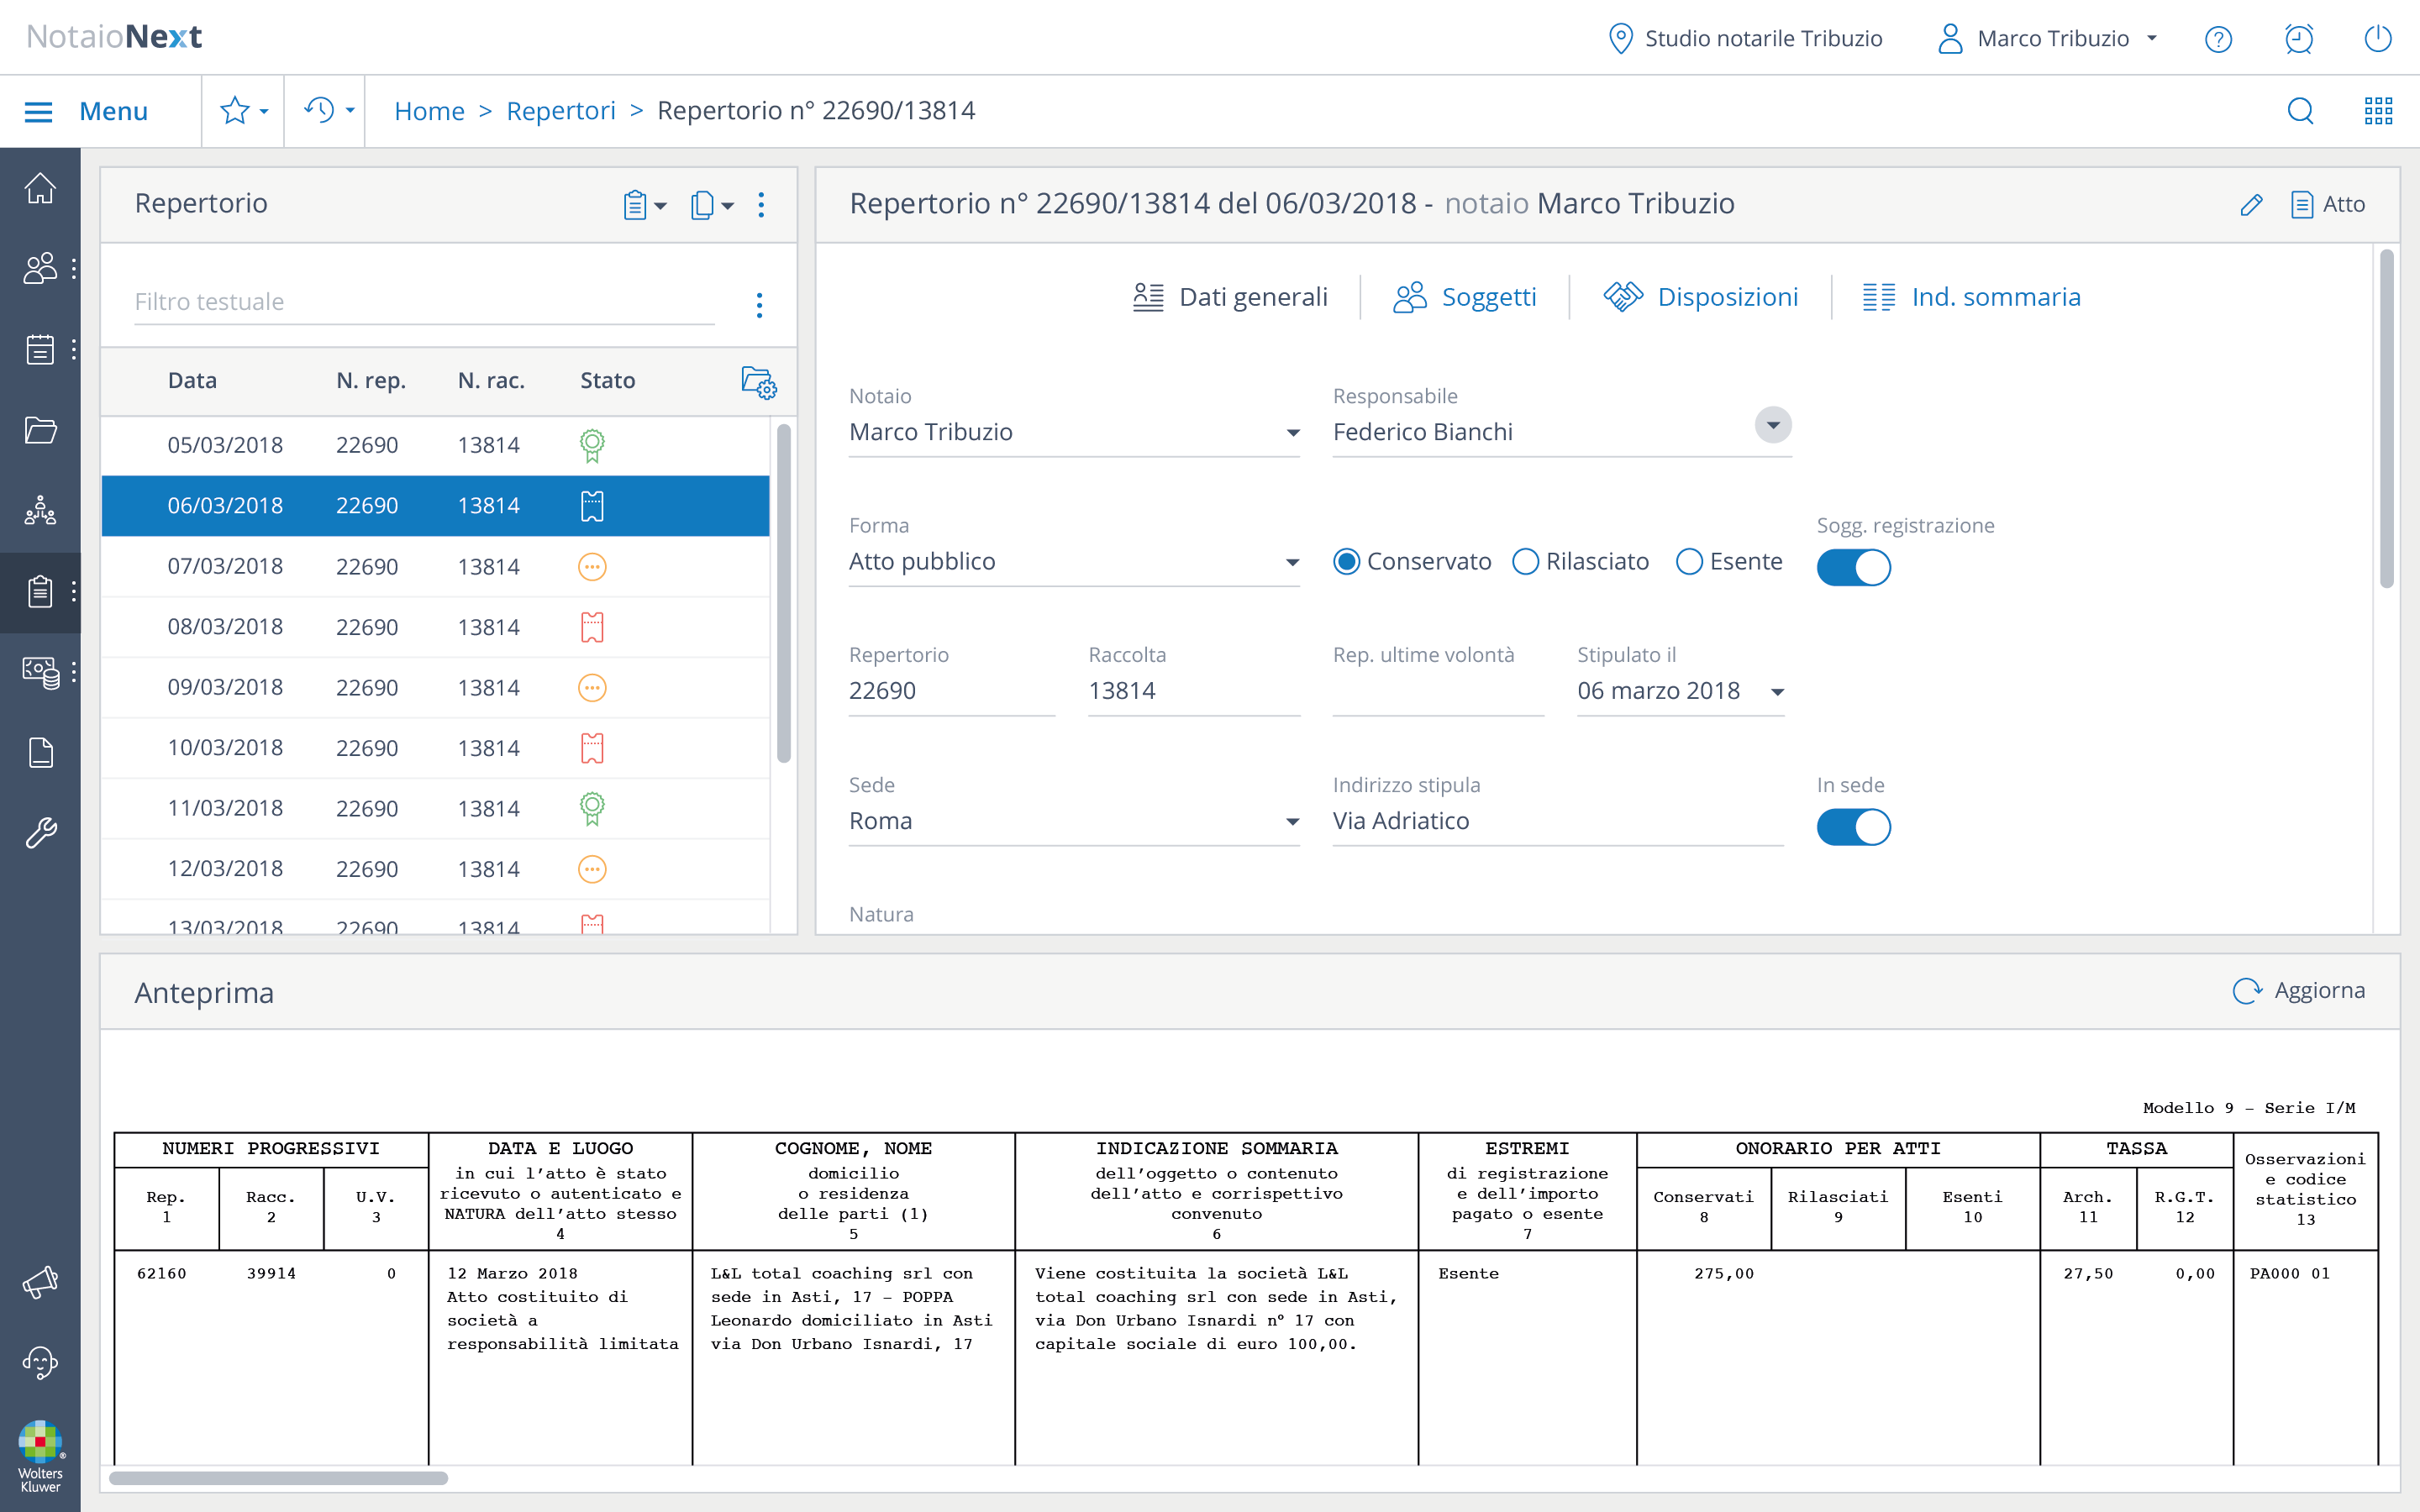Screen dimensions: 2420x1512
Task: Open the megaphone announcements sidebar icon
Action: [40, 1282]
